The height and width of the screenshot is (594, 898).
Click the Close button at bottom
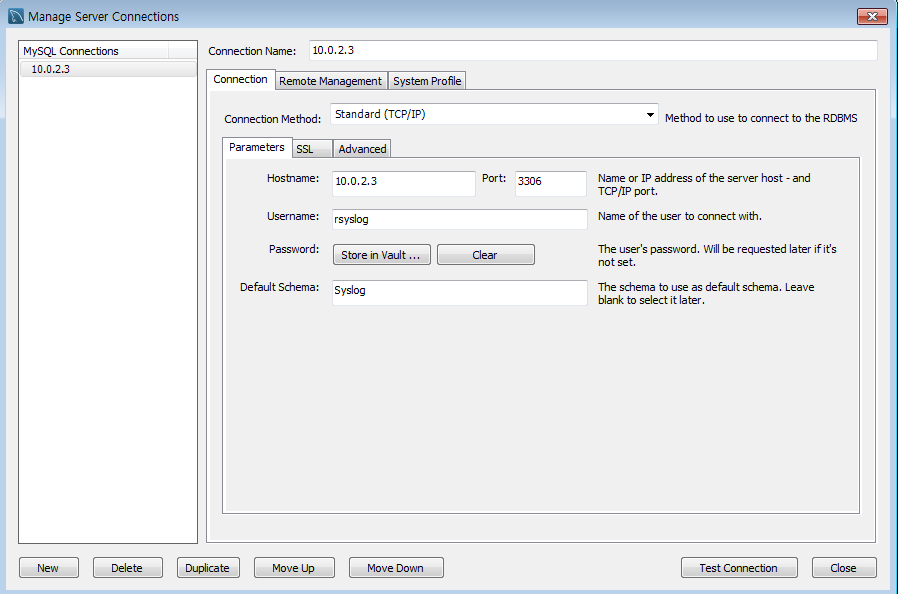tap(844, 568)
